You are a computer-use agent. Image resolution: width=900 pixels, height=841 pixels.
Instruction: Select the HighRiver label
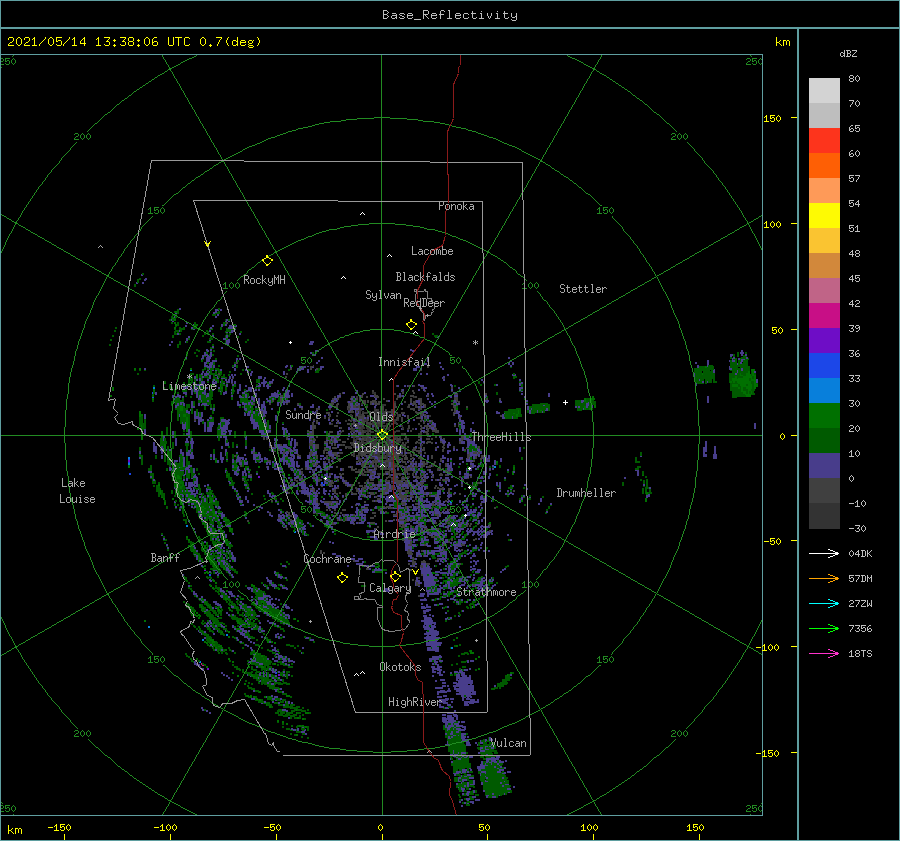tap(414, 702)
